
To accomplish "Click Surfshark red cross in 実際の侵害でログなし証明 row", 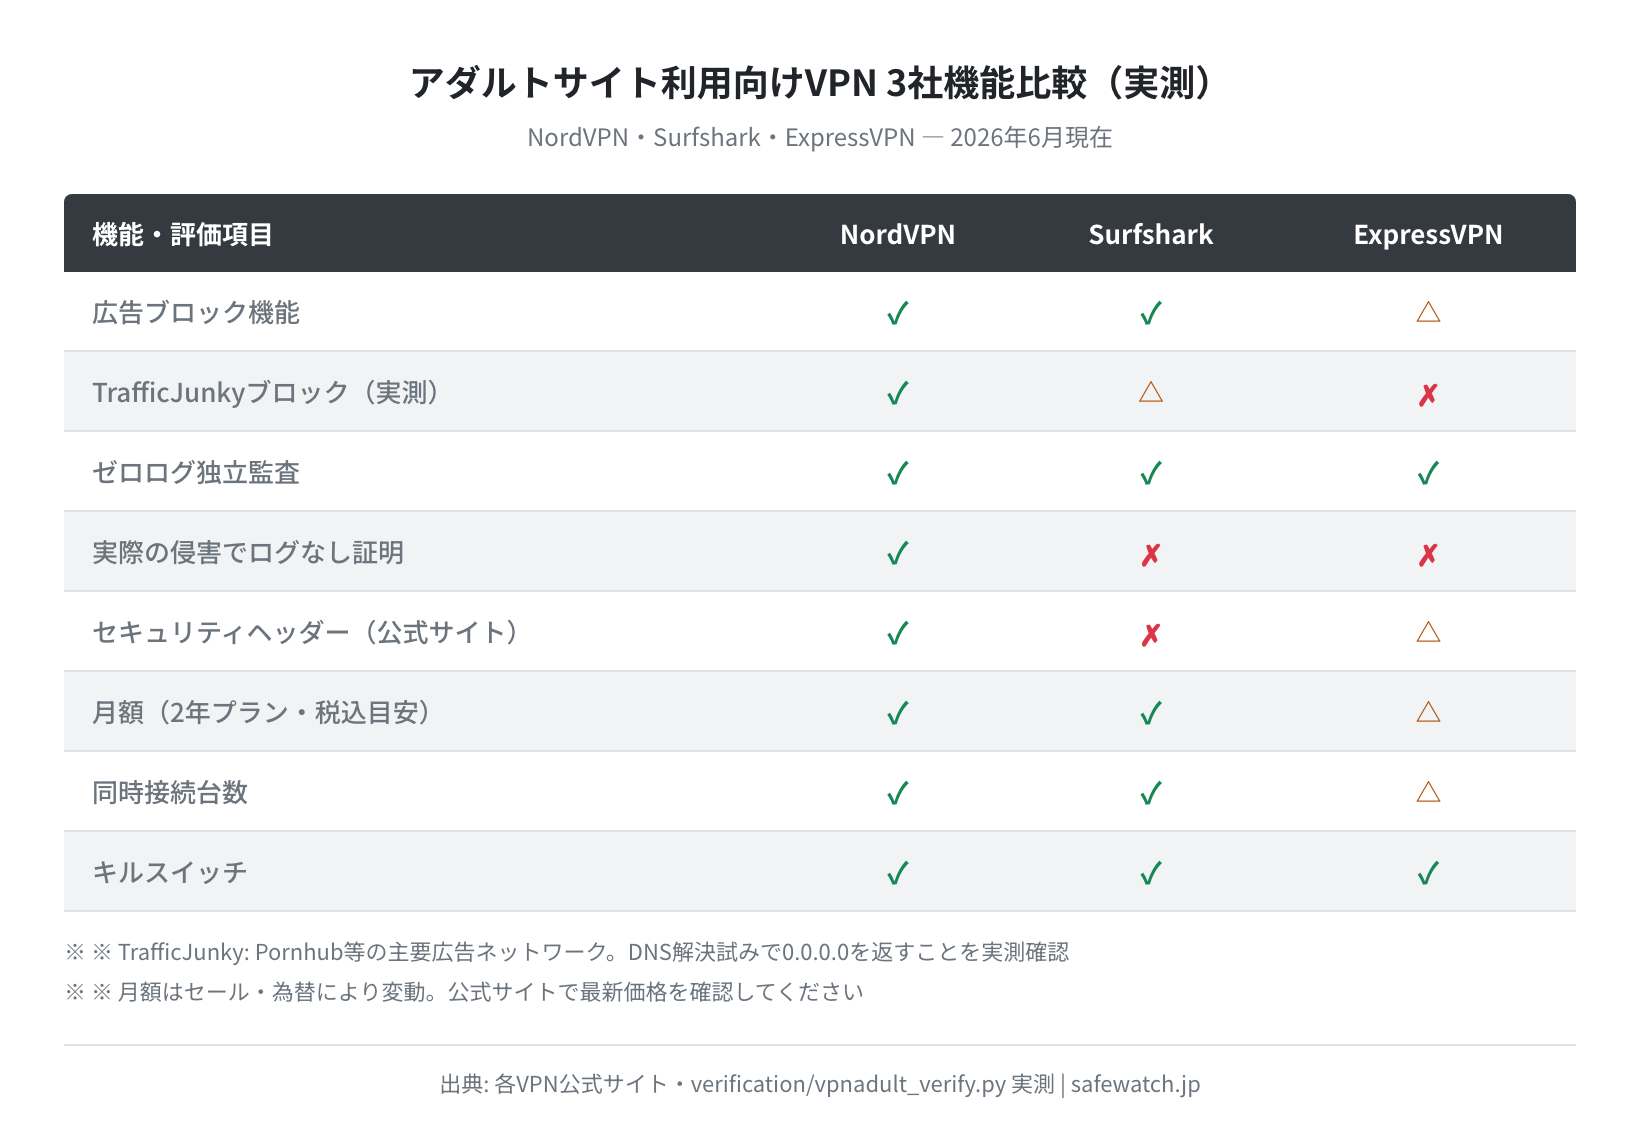I will pos(1151,555).
